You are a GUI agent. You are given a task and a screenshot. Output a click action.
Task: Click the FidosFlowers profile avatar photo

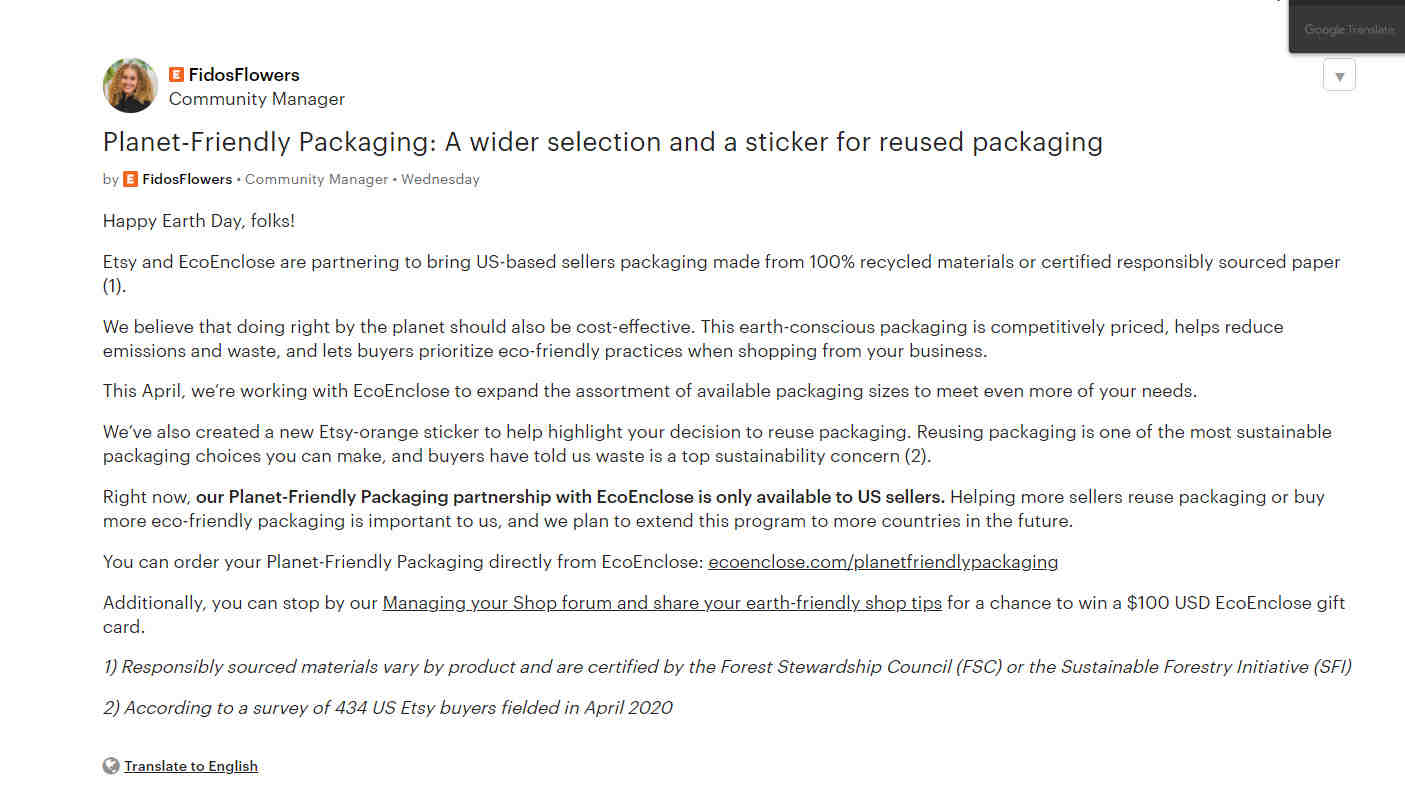pyautogui.click(x=130, y=85)
